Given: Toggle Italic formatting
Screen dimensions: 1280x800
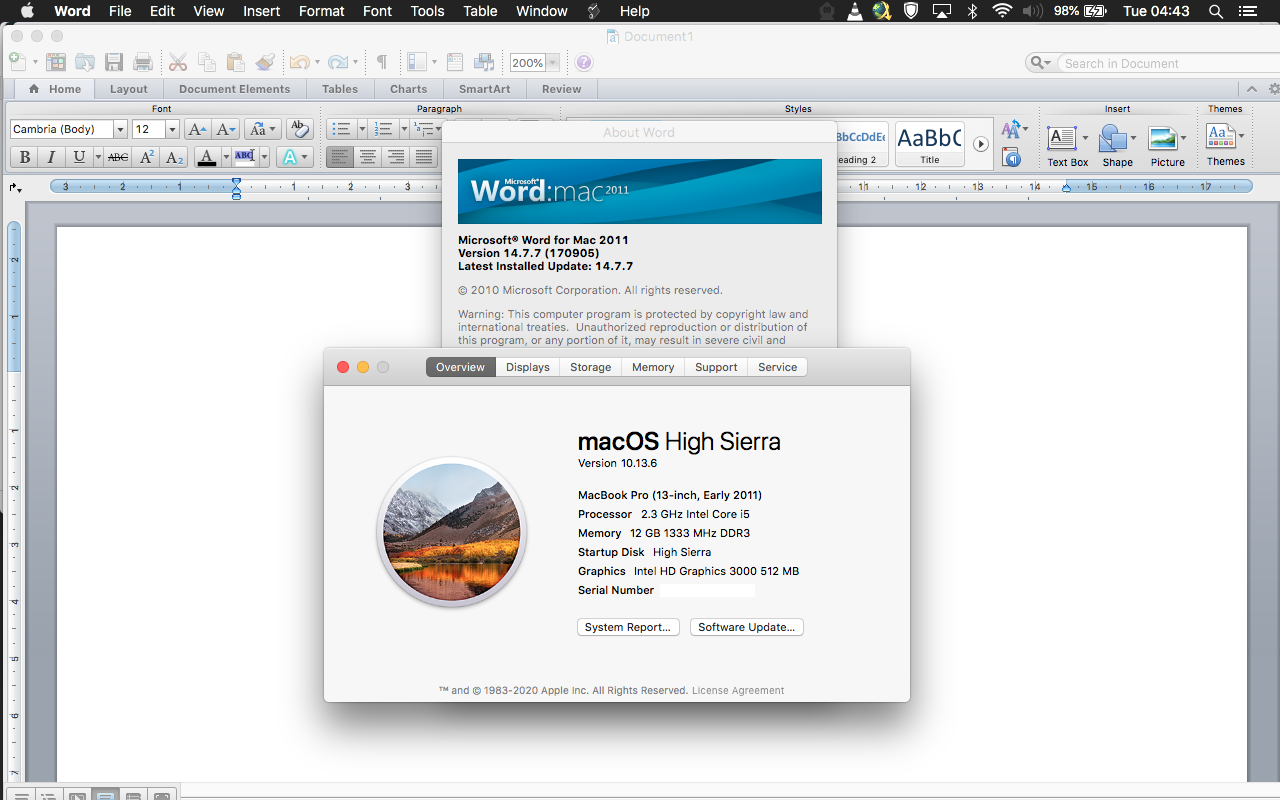Looking at the screenshot, I should point(52,157).
